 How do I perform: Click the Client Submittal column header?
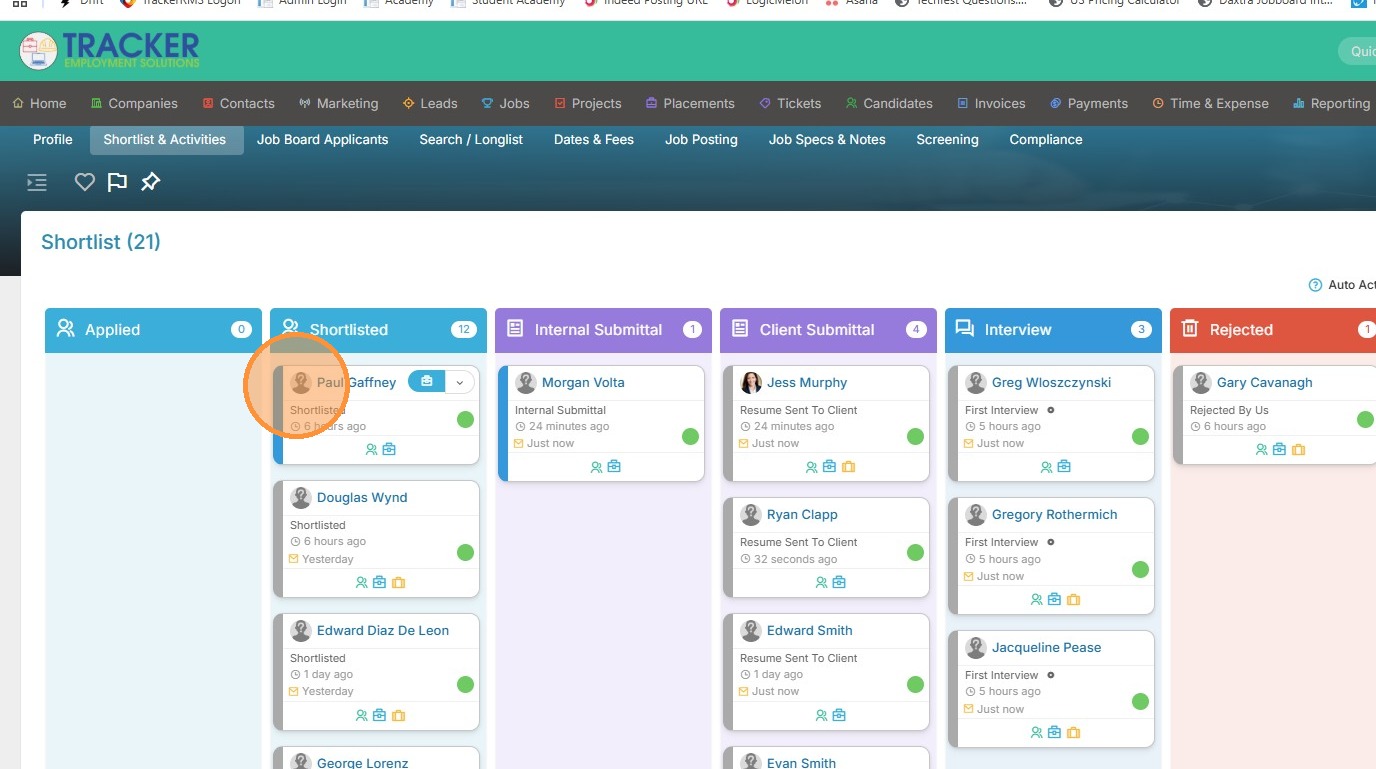click(x=828, y=330)
